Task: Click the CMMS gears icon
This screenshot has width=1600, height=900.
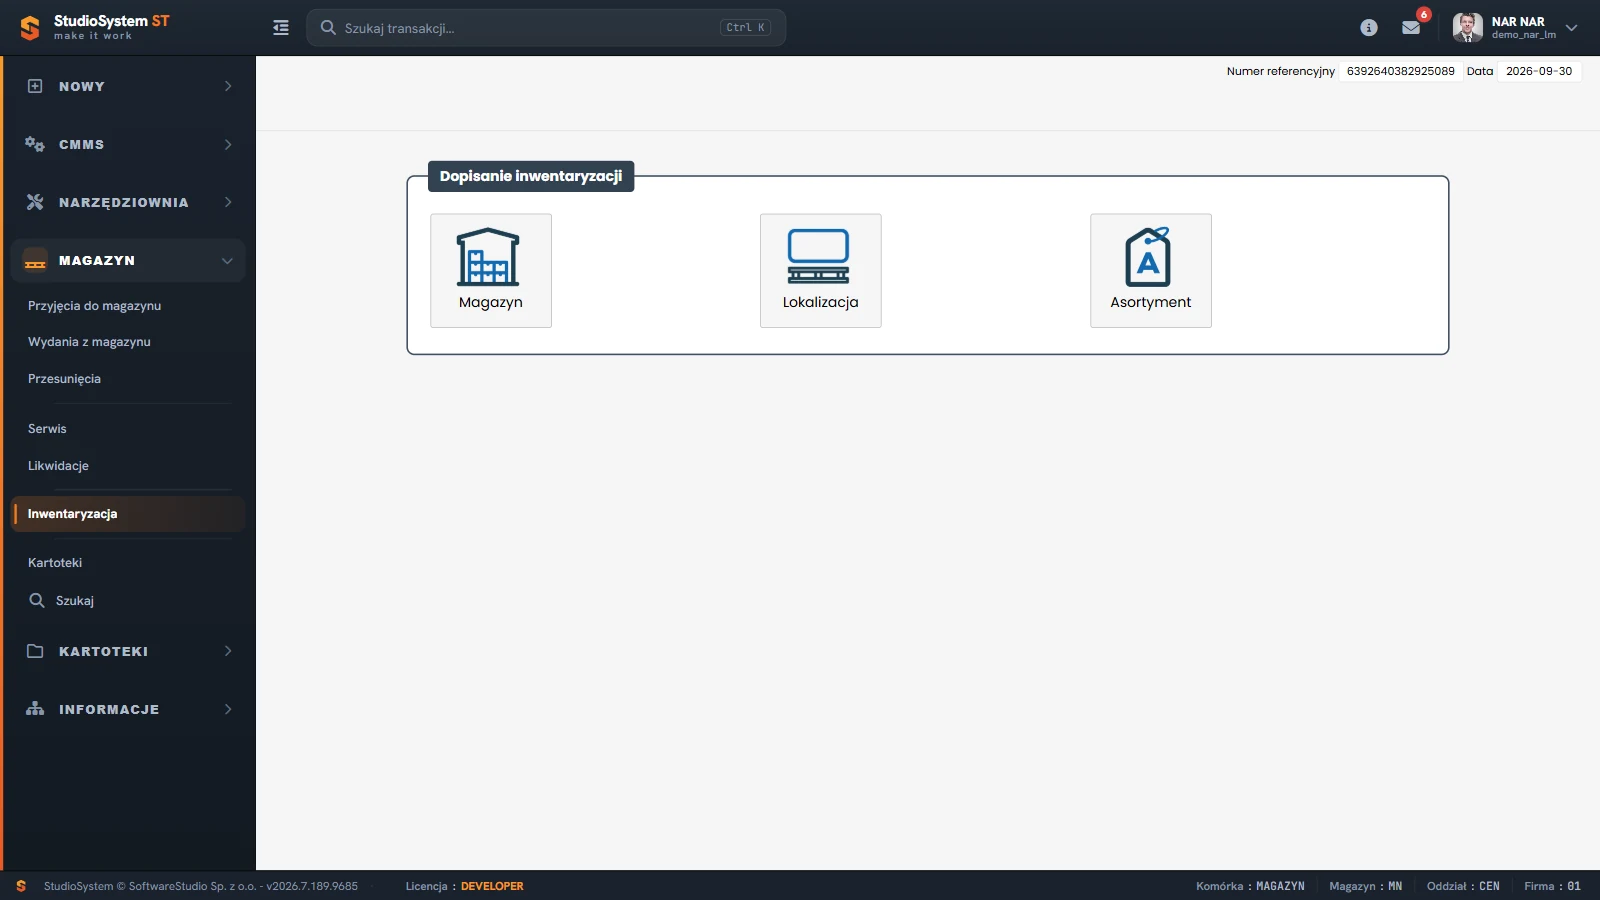Action: 35,144
